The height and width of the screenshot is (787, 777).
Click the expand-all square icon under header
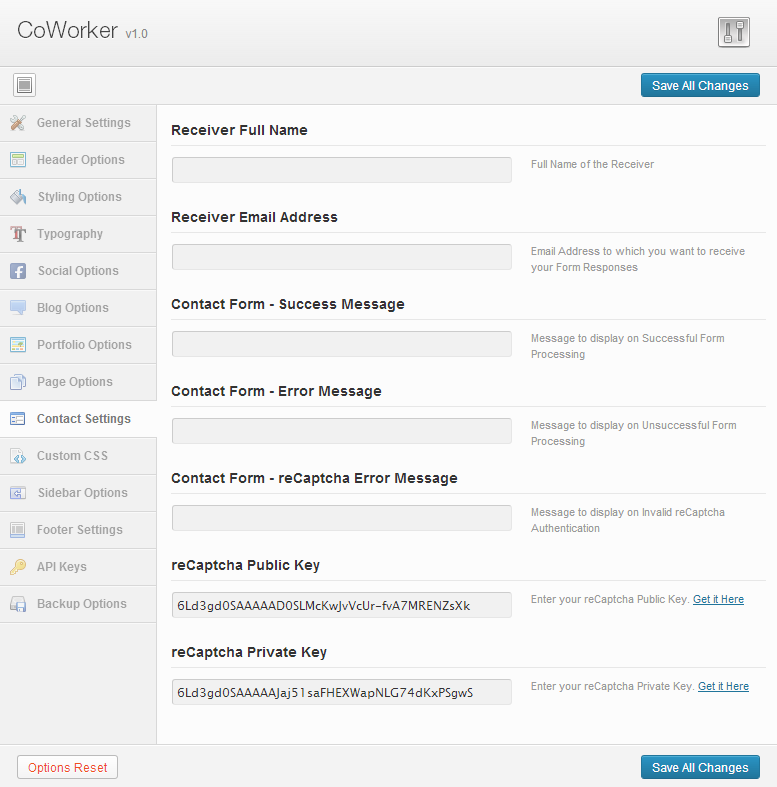25,85
